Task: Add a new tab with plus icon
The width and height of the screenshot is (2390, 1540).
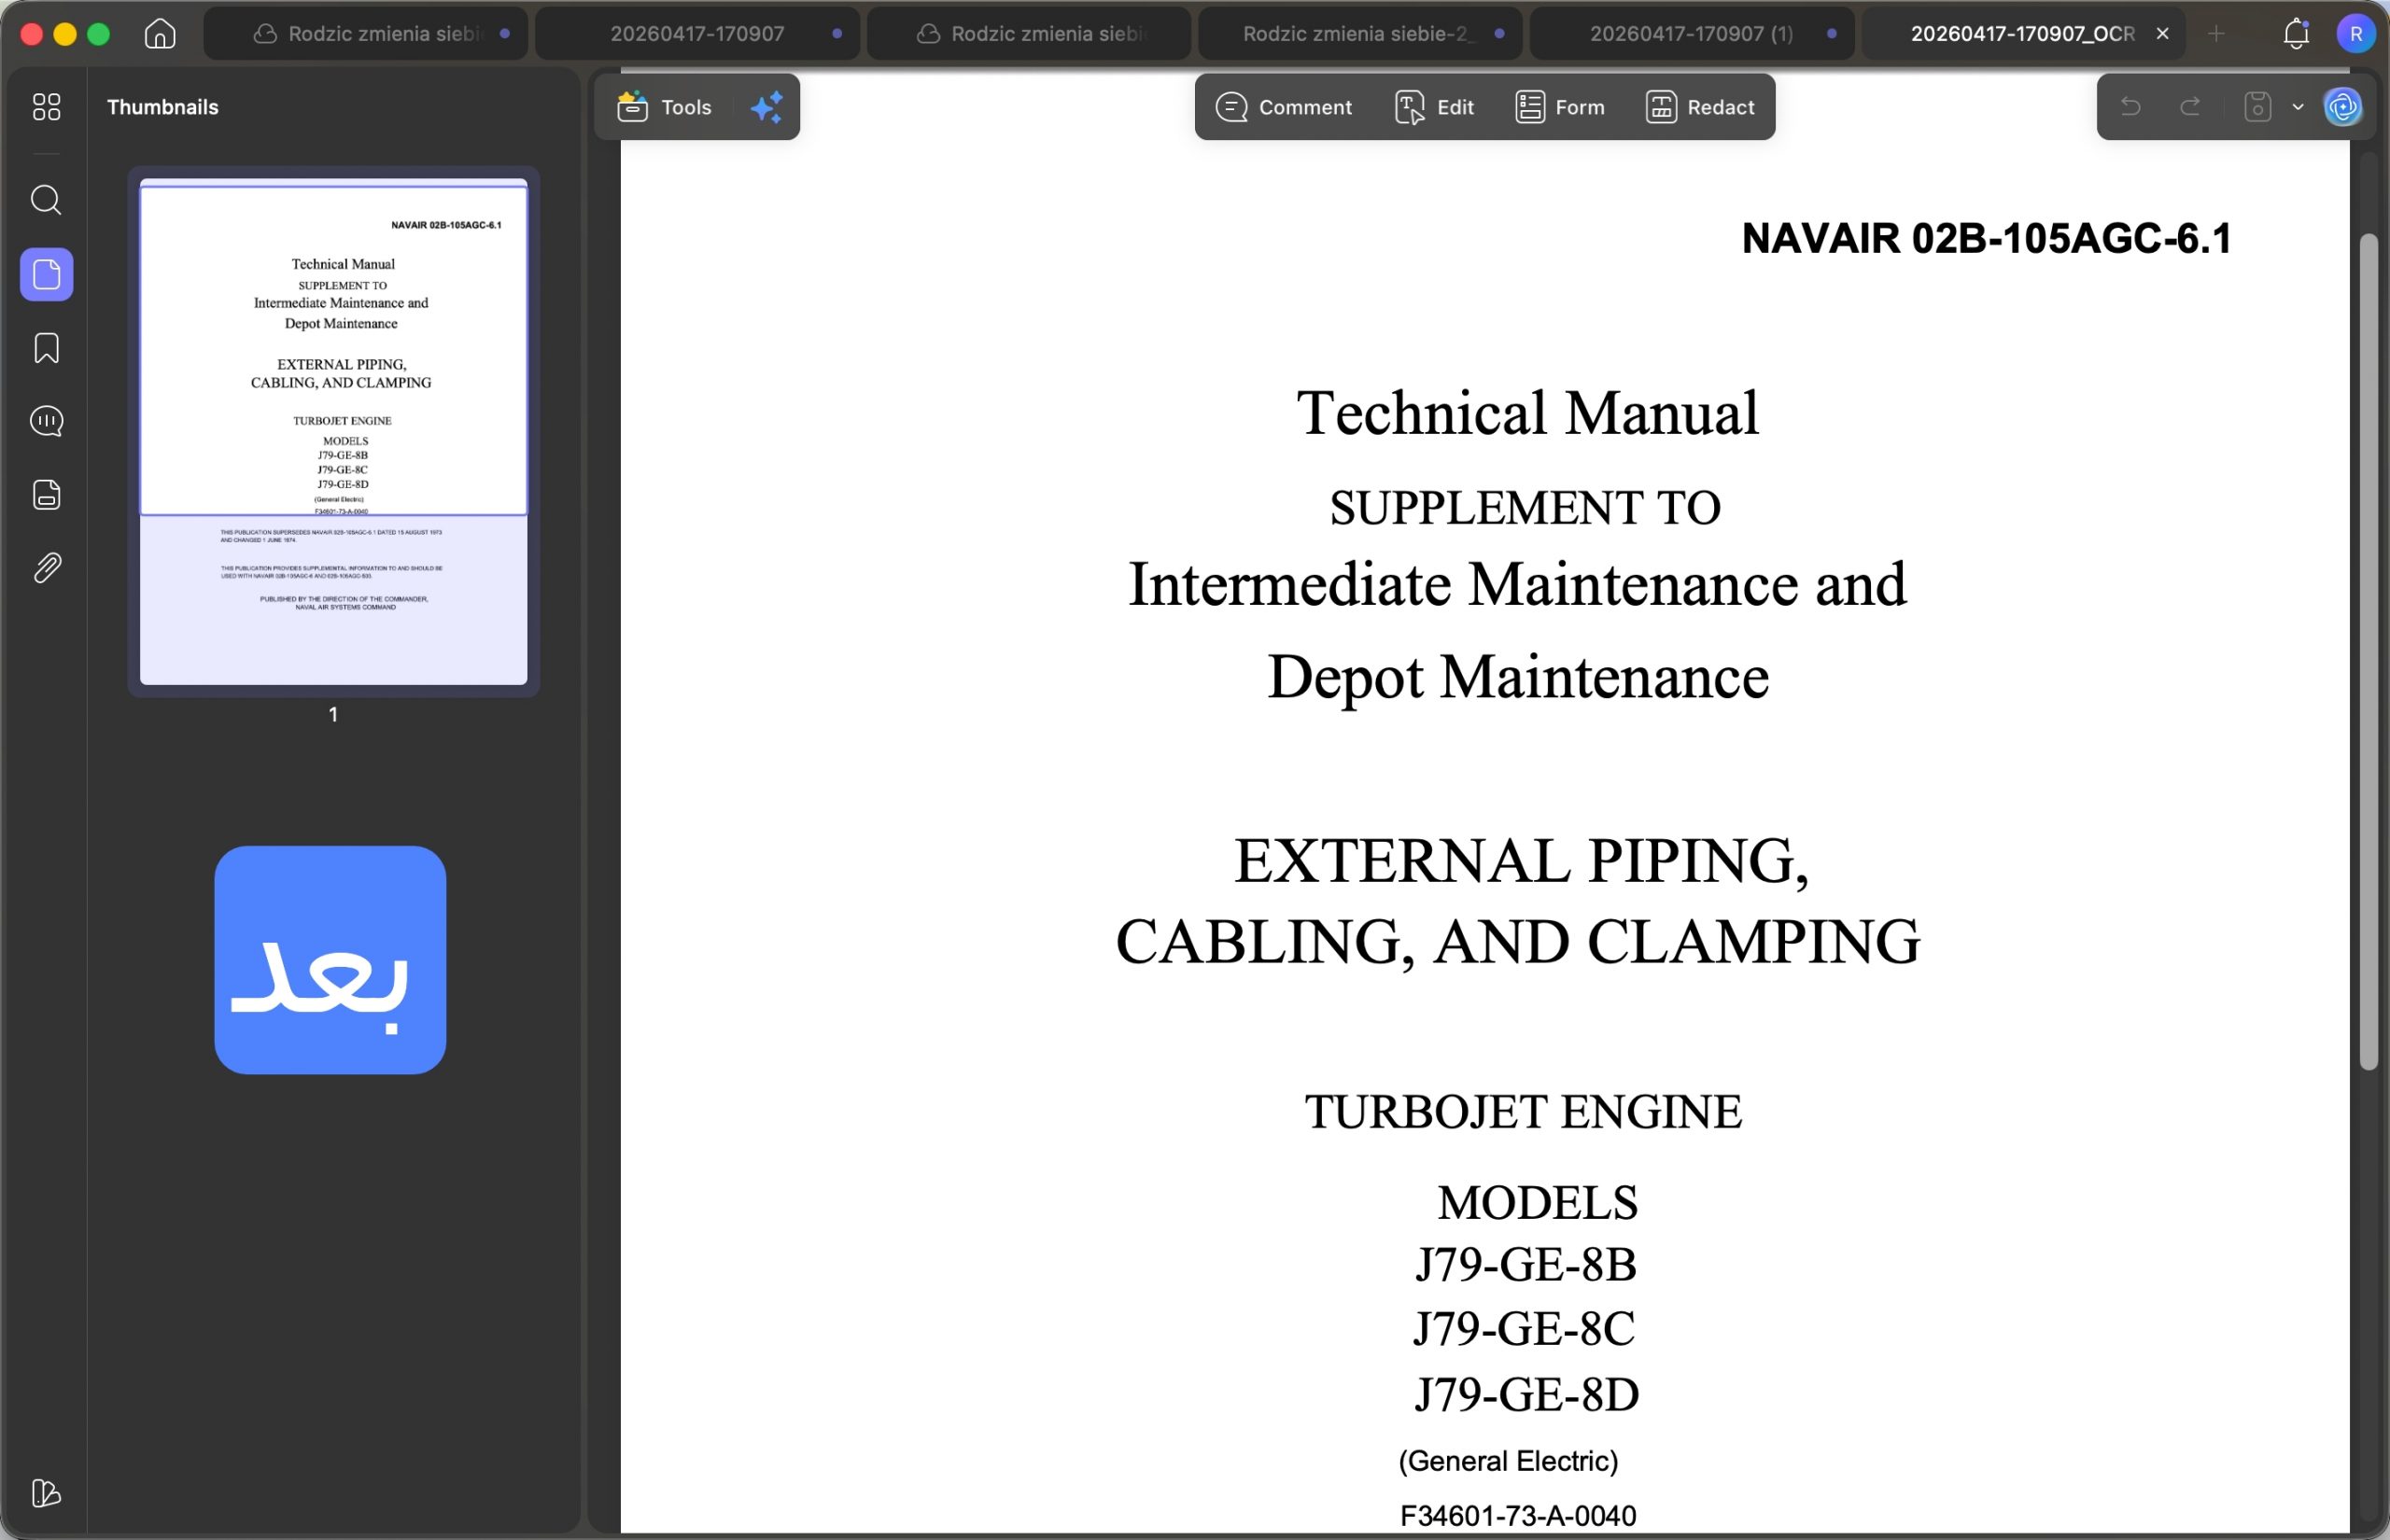Action: [x=2216, y=34]
